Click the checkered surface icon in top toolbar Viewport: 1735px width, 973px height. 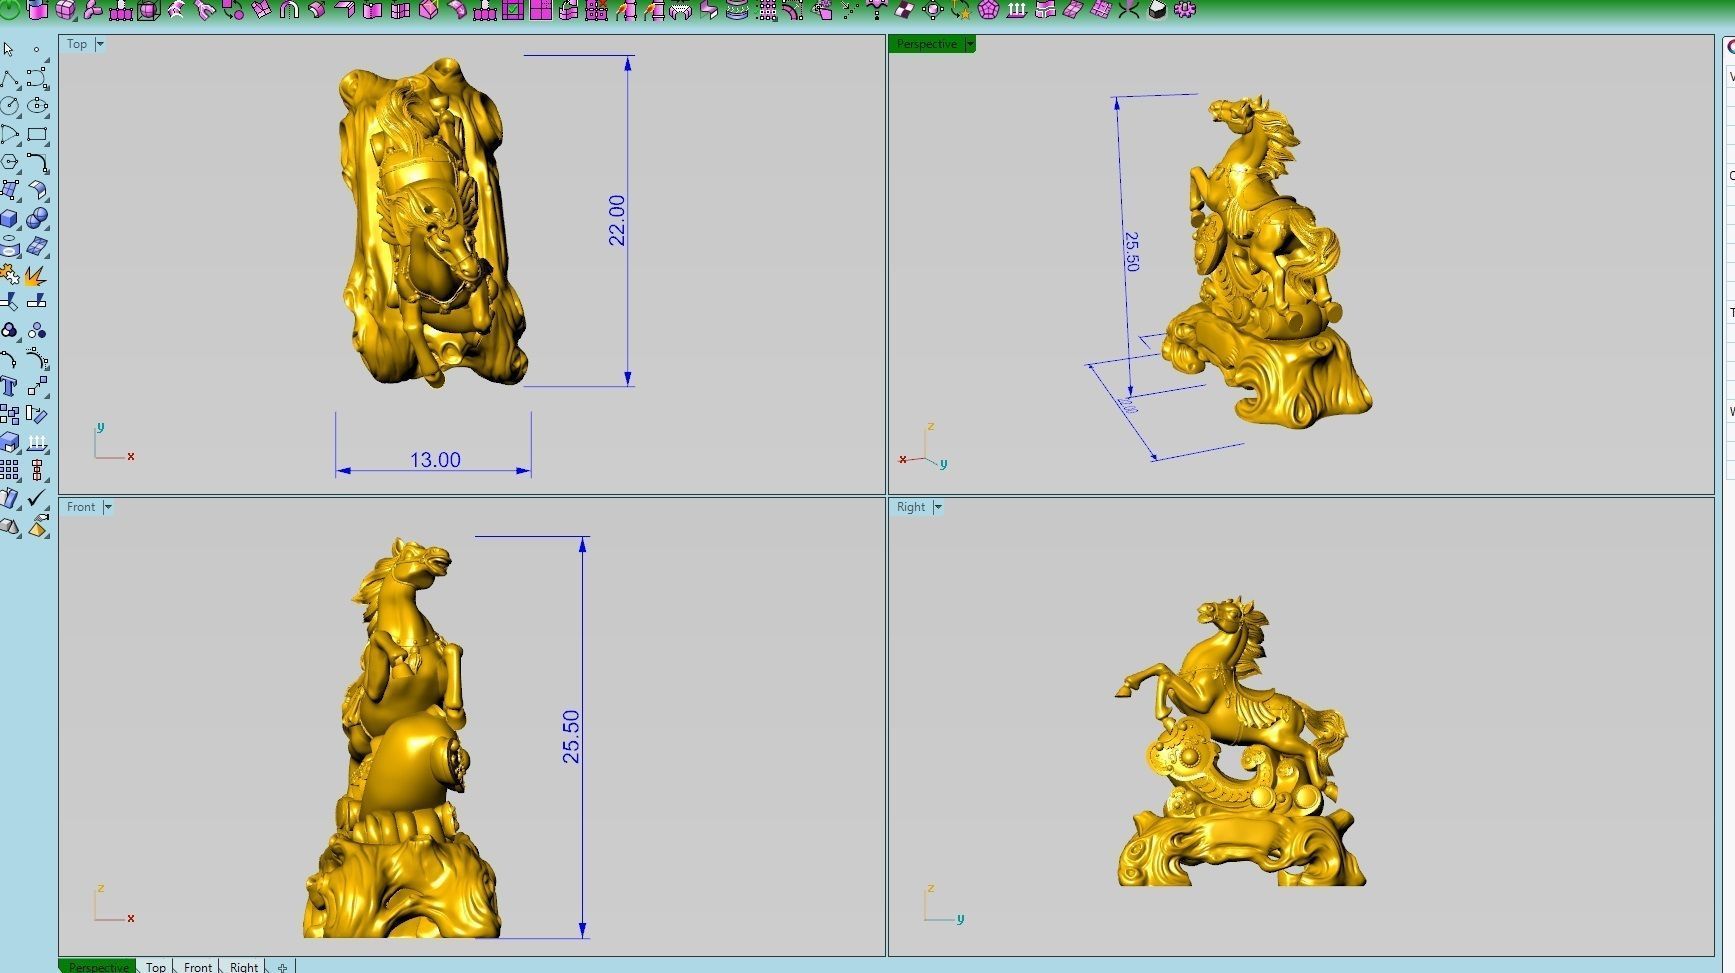[904, 10]
